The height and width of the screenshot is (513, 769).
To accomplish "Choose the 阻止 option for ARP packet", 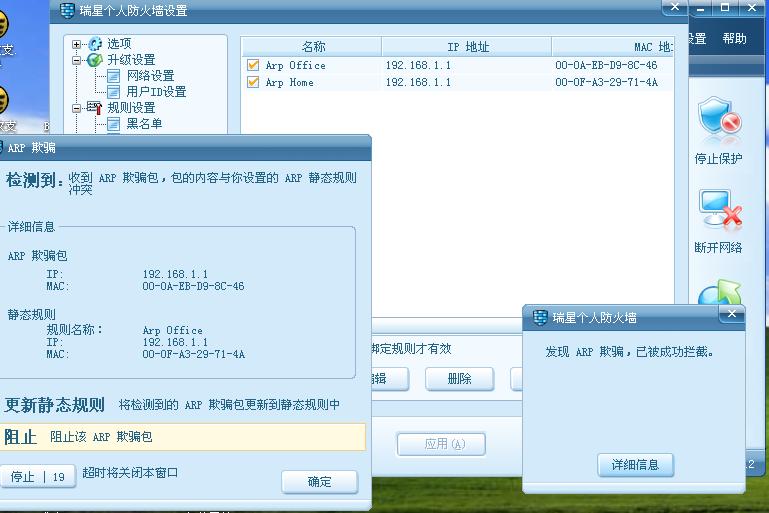I will pos(182,436).
